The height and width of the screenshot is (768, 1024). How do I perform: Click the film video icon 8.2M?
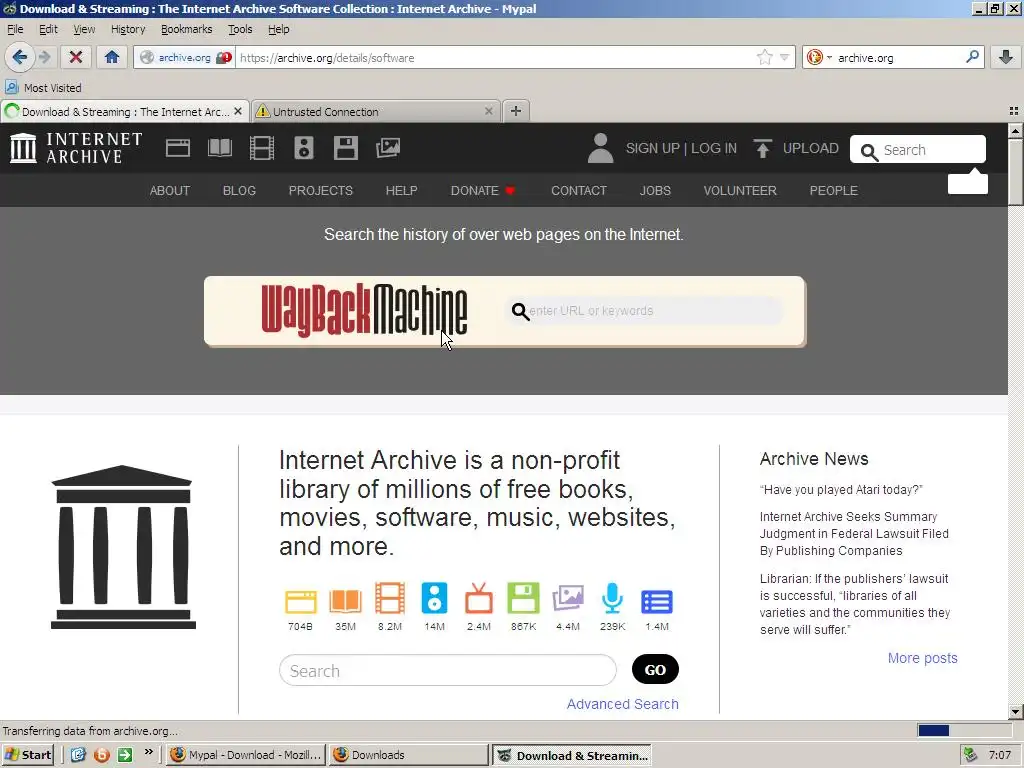(390, 598)
